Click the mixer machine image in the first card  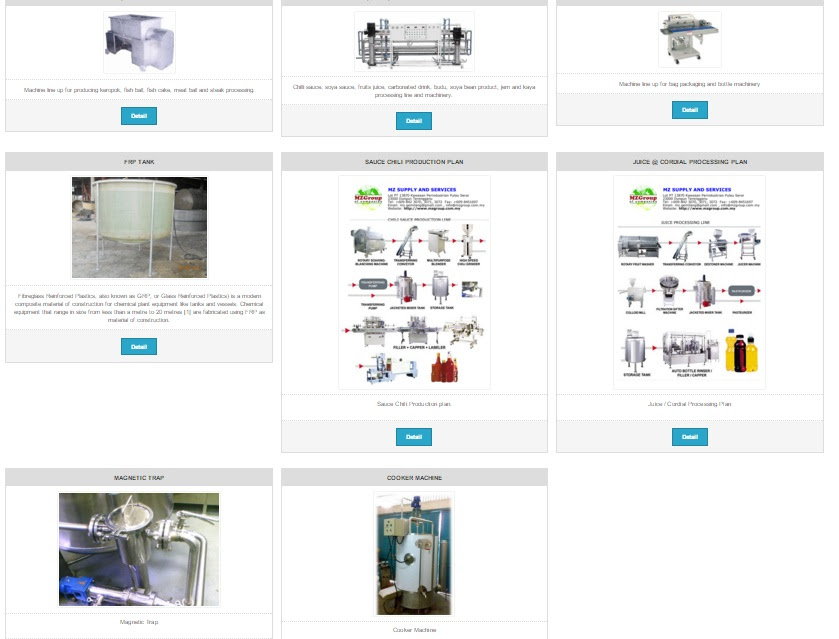coord(139,42)
